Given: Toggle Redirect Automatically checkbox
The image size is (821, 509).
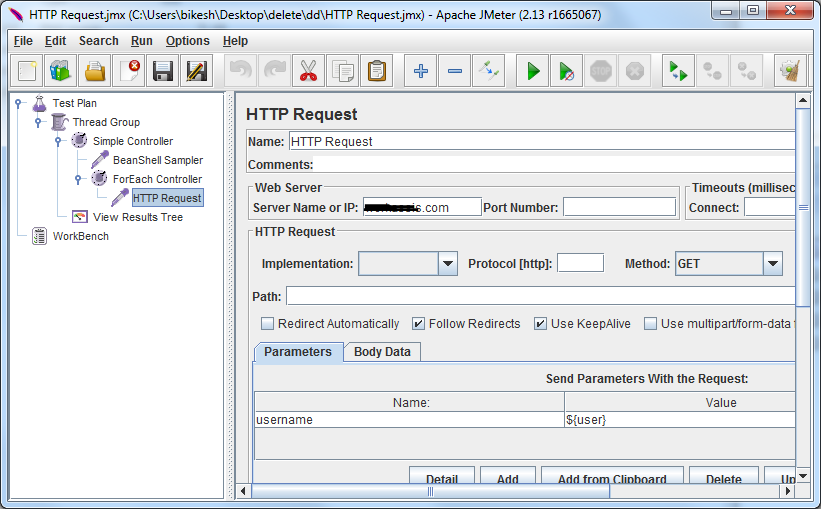Looking at the screenshot, I should click(268, 324).
